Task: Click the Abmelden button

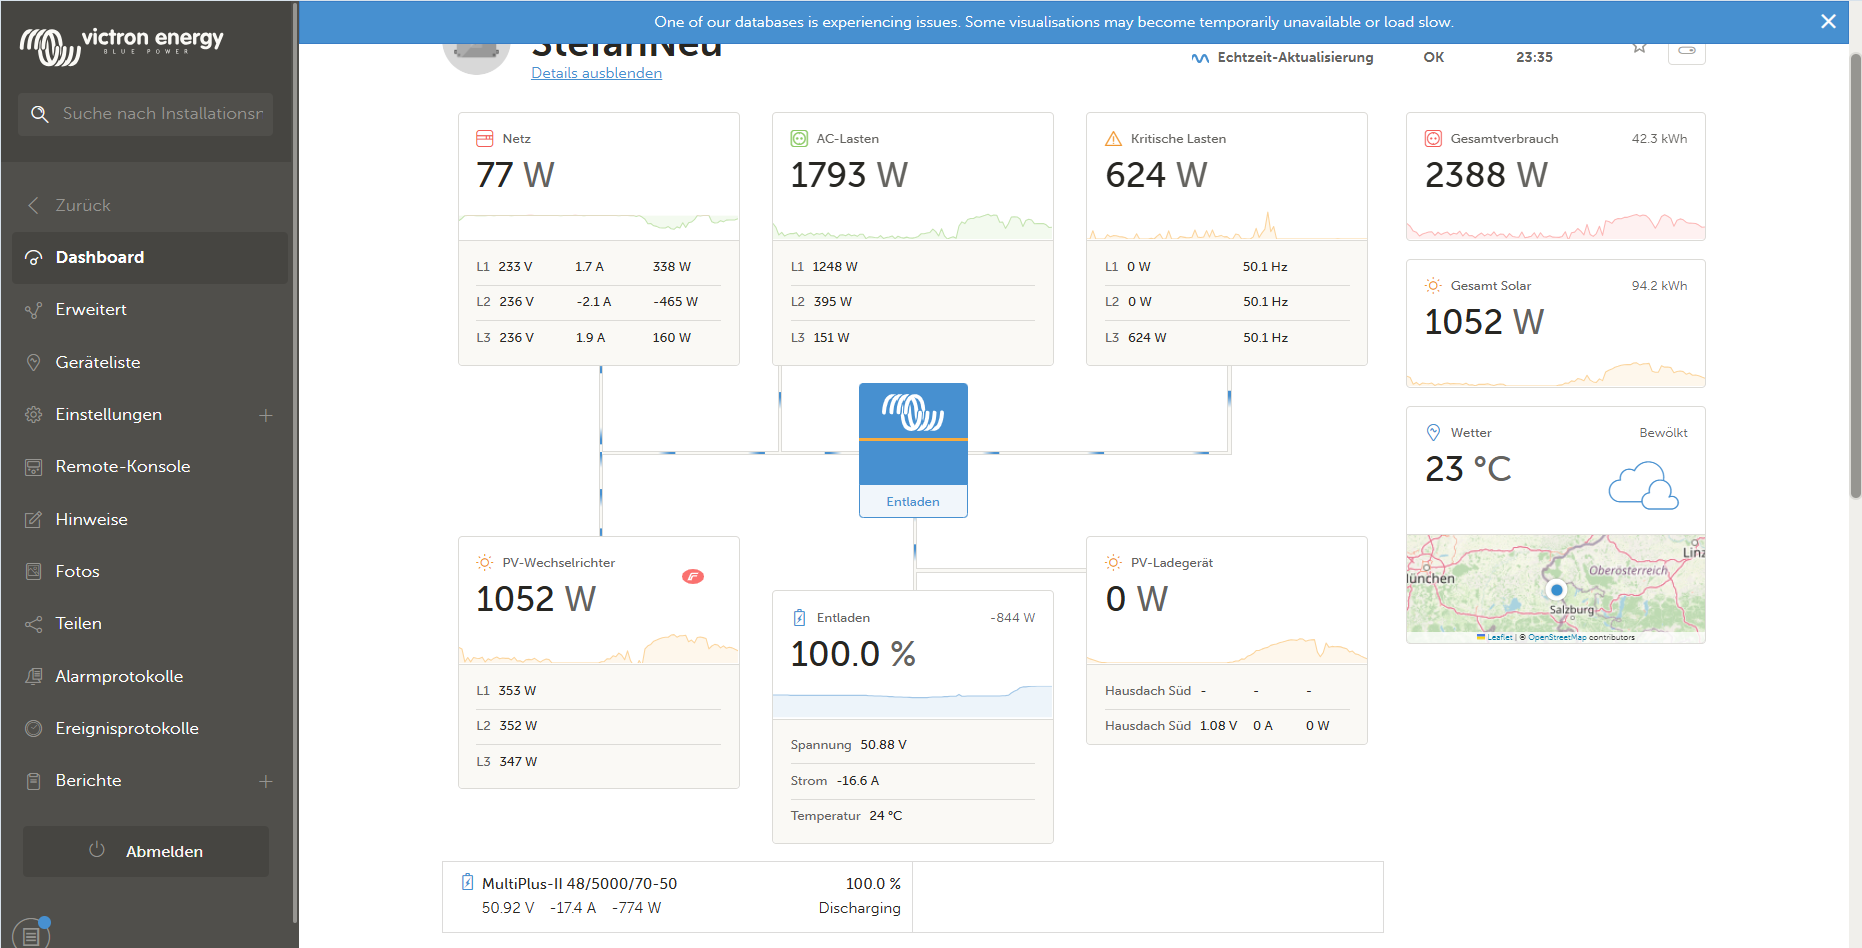Action: (146, 851)
